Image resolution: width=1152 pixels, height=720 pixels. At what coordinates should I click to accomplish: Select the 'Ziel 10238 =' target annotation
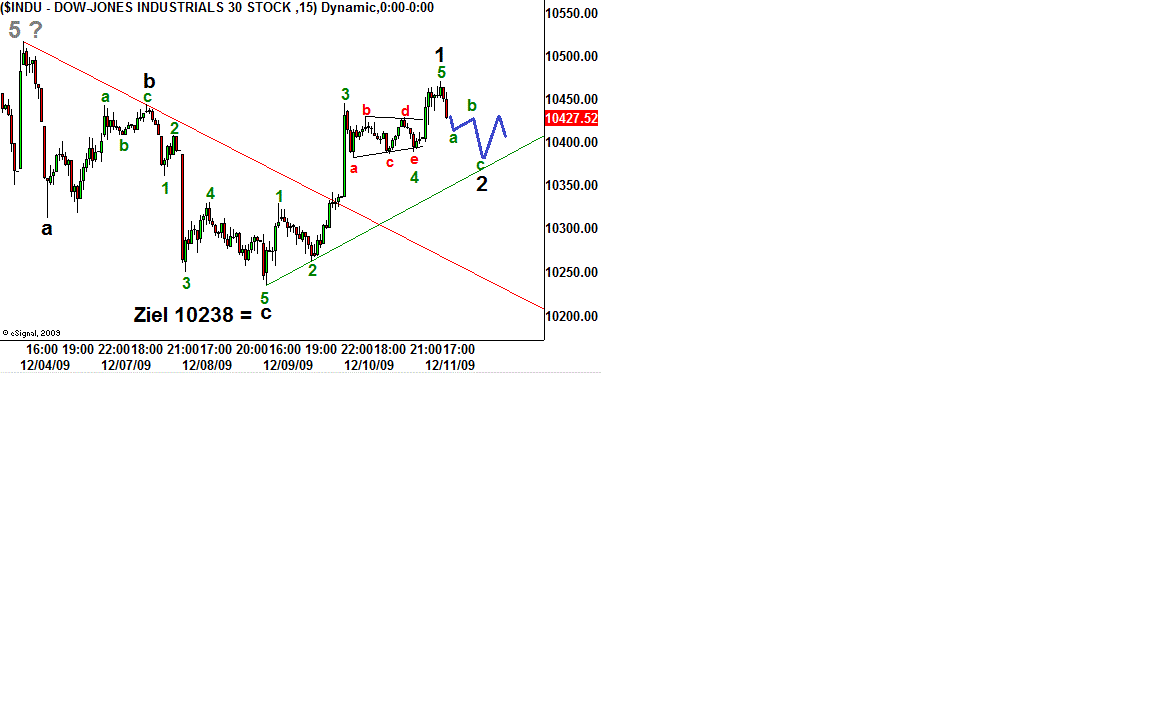point(193,314)
